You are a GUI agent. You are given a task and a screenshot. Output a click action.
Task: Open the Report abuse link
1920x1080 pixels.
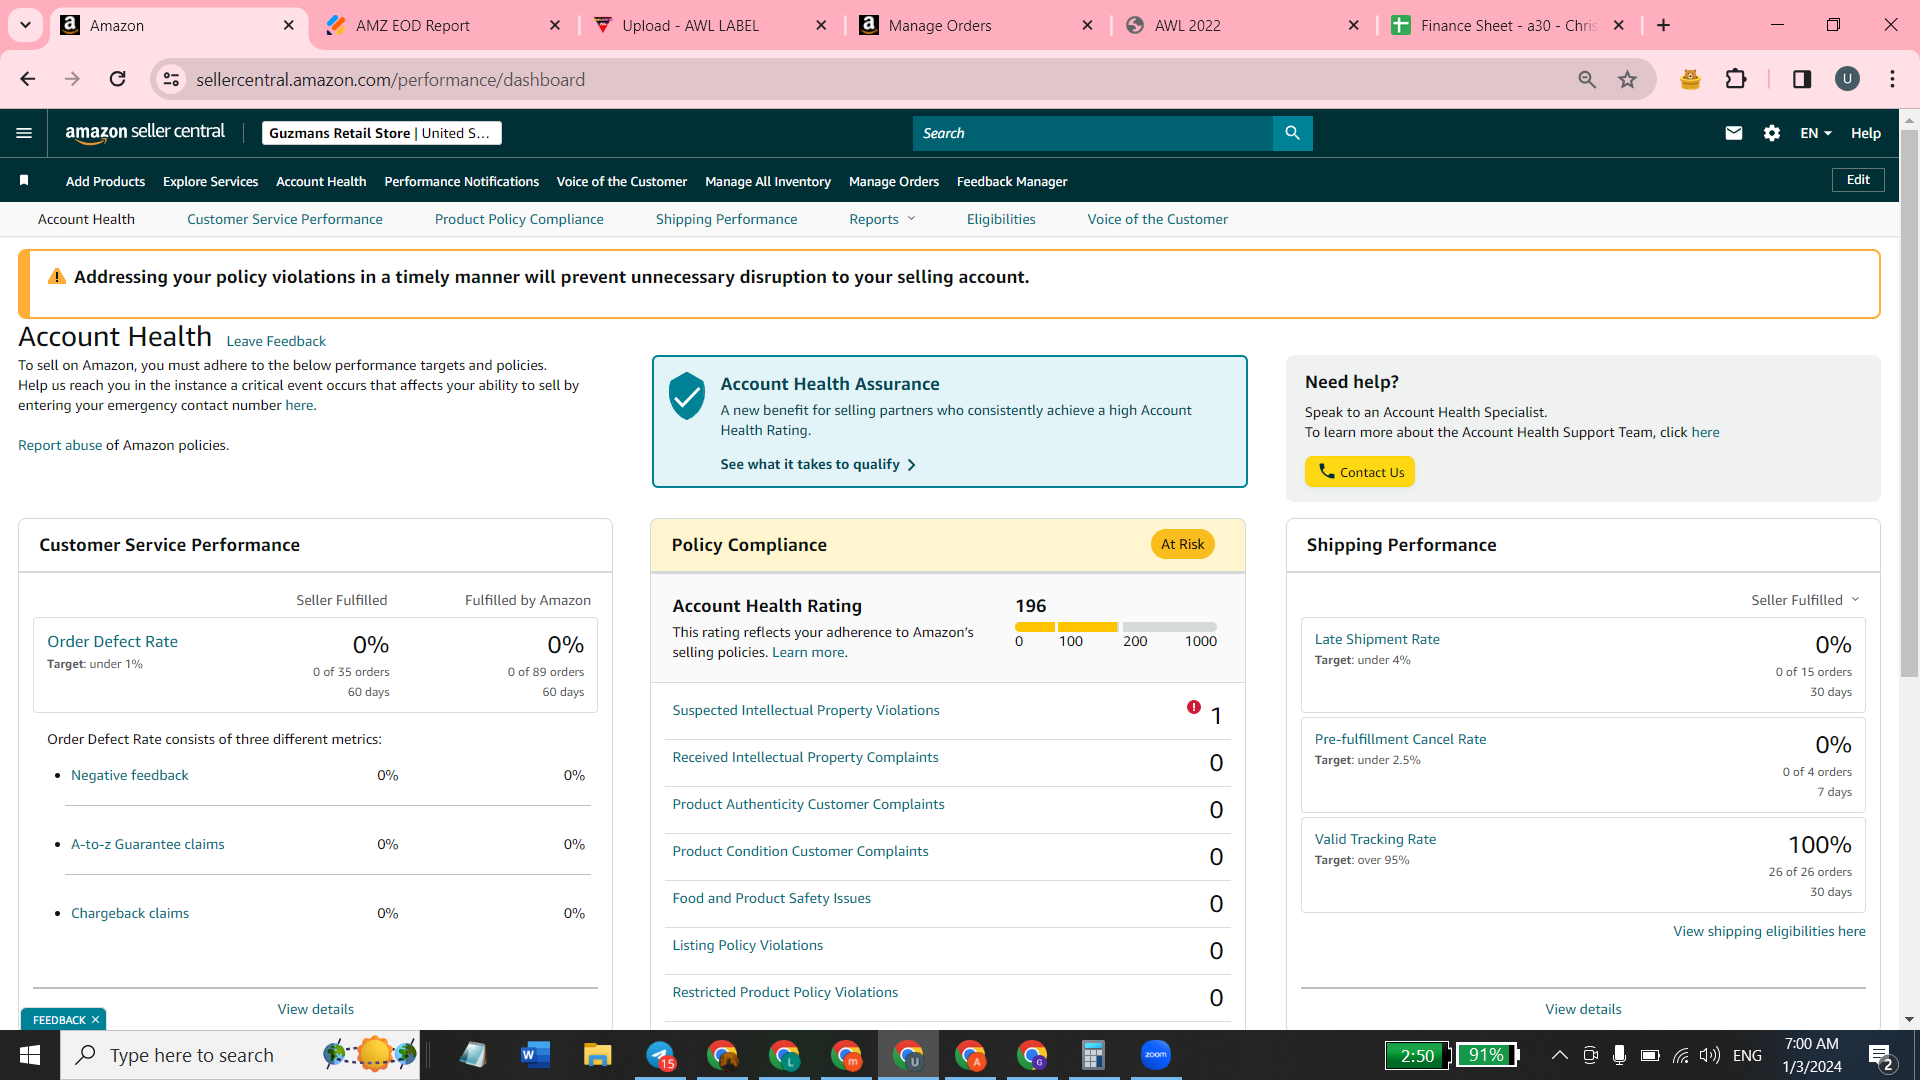60,445
